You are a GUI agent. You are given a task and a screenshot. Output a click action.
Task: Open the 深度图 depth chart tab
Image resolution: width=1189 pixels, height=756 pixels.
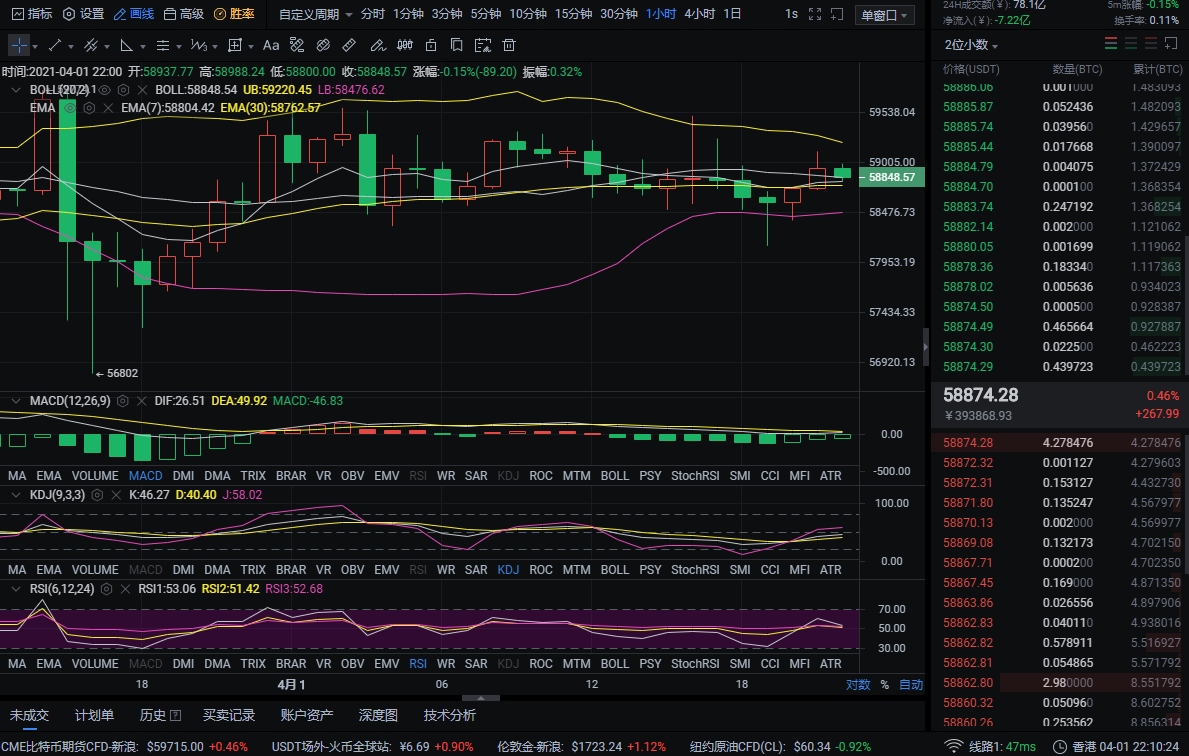[378, 716]
